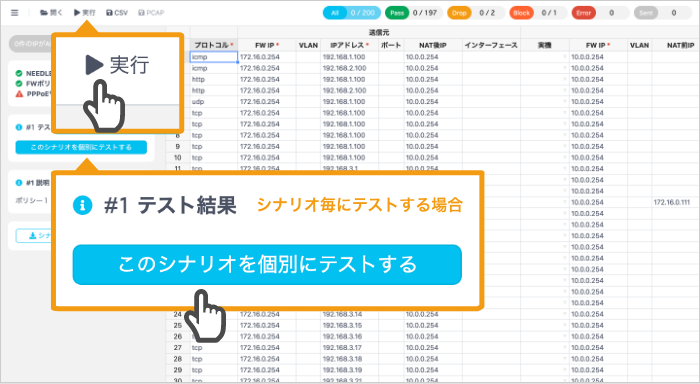The image size is (700, 384).
Task: Open the hamburger menu in the toolbar
Action: [x=15, y=13]
